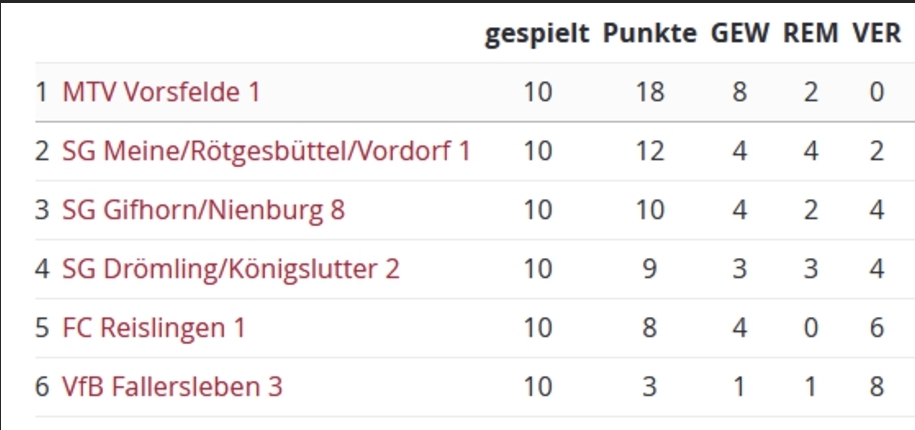Viewport: 915px width, 430px height.
Task: Click the gespielt column header
Action: point(537,34)
